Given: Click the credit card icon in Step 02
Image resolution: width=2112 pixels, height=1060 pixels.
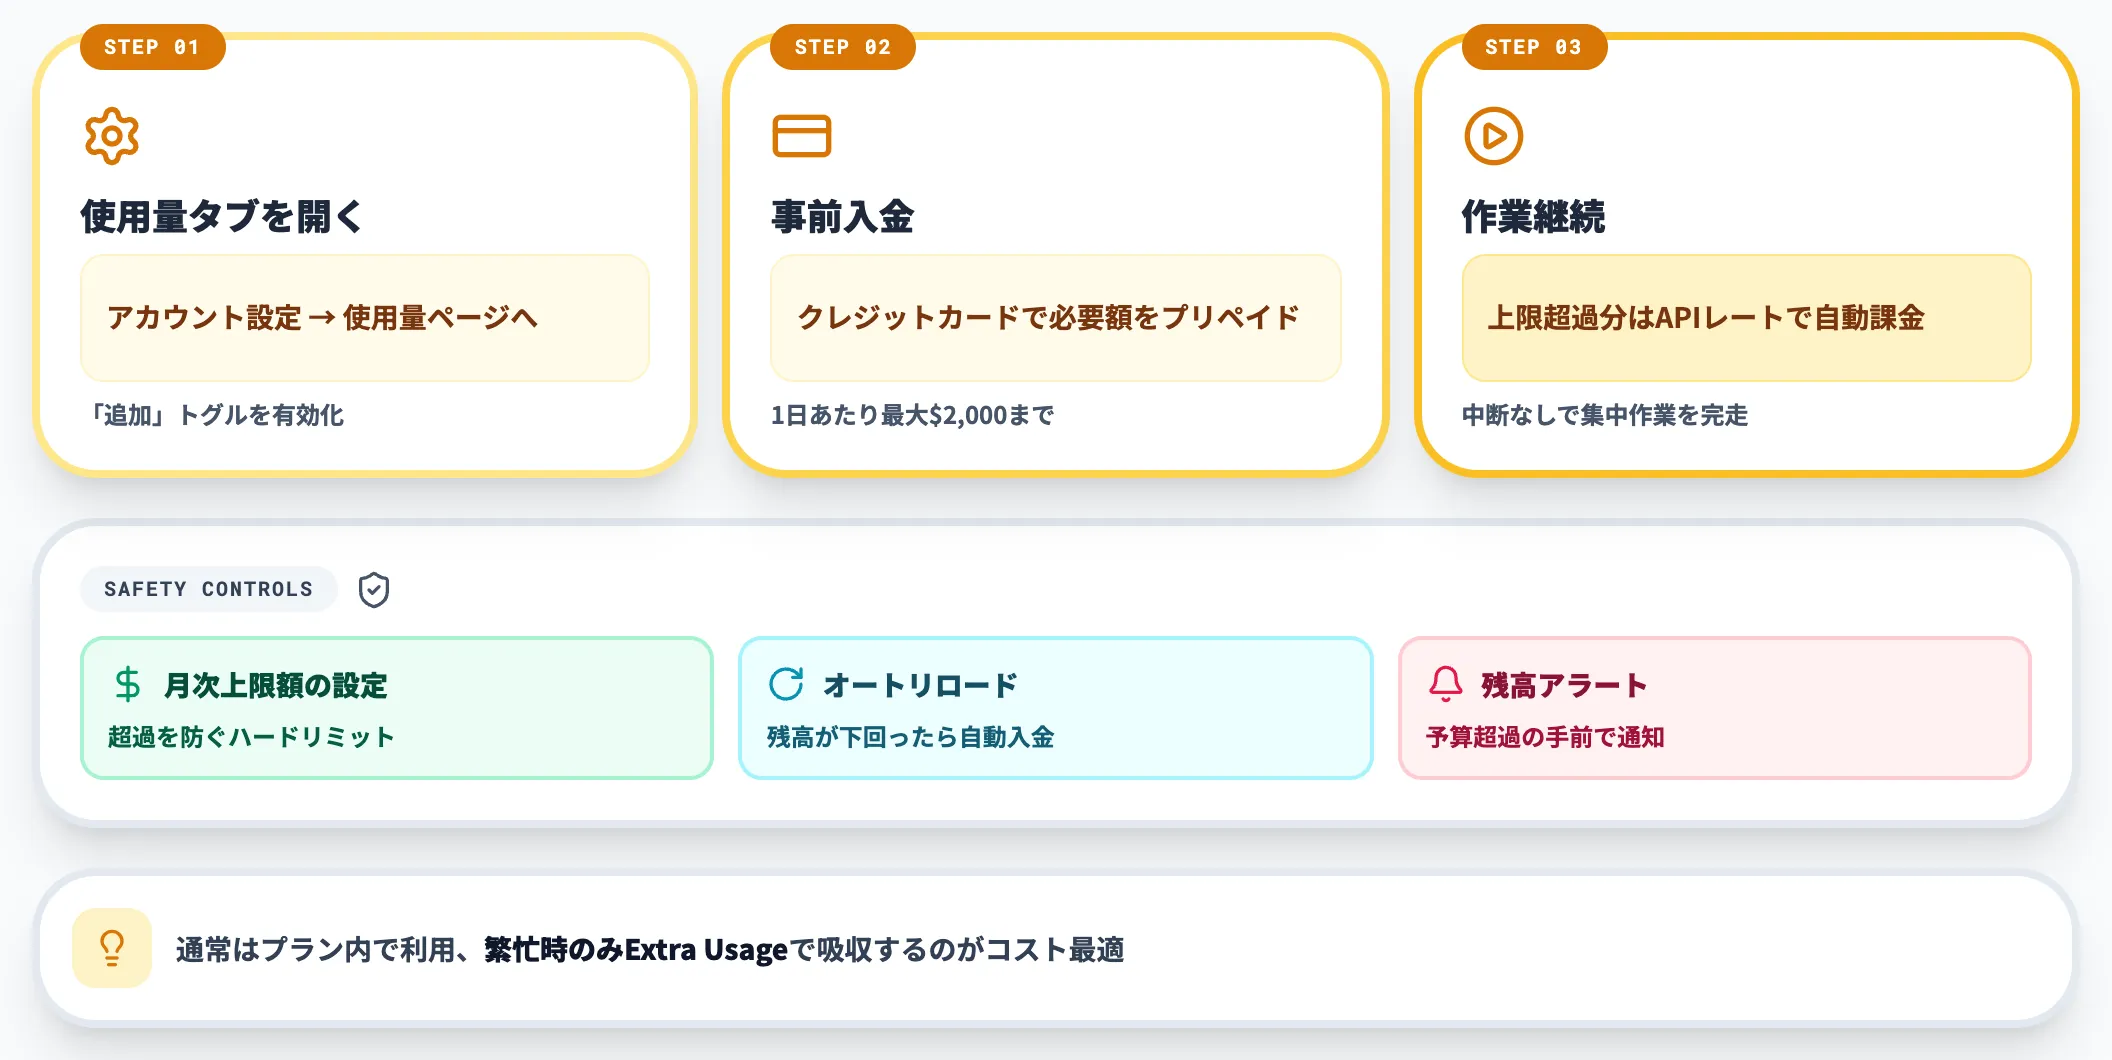Looking at the screenshot, I should click(802, 136).
